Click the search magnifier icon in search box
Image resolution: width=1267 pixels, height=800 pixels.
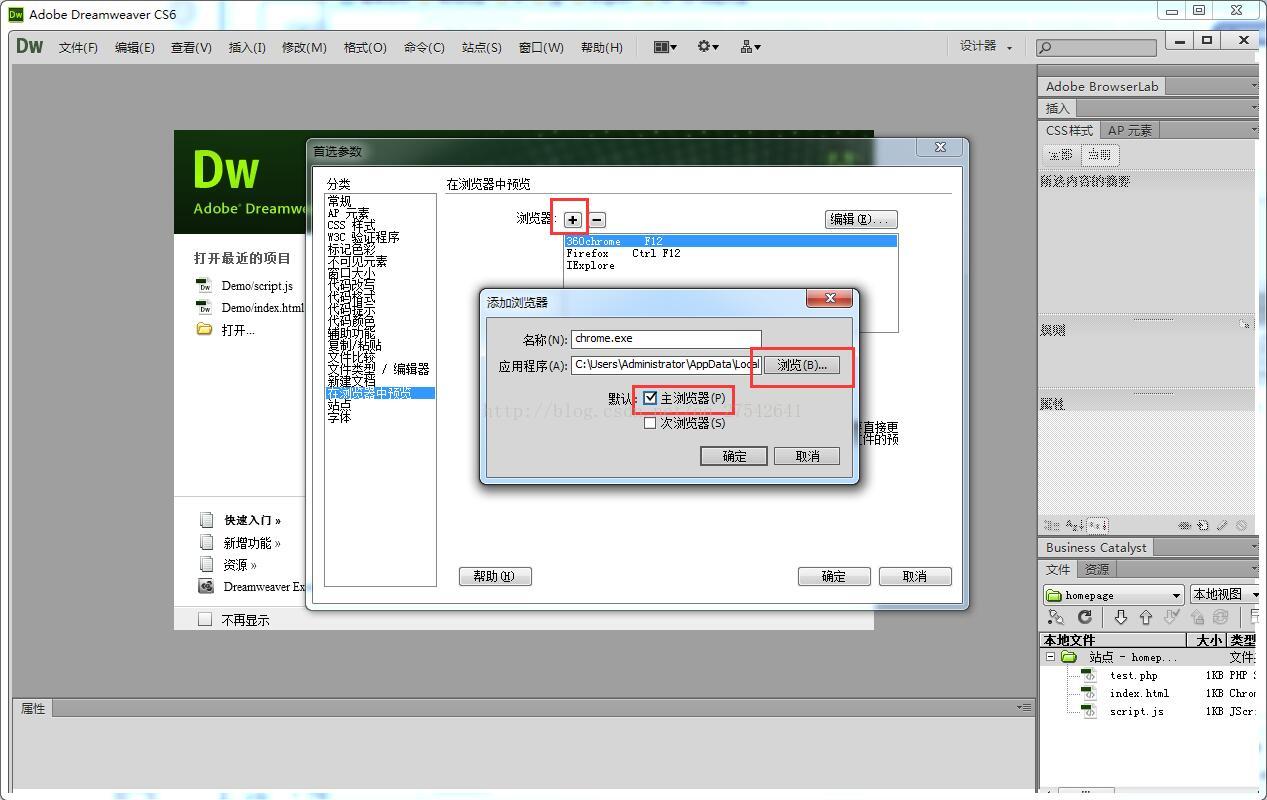pos(1045,47)
